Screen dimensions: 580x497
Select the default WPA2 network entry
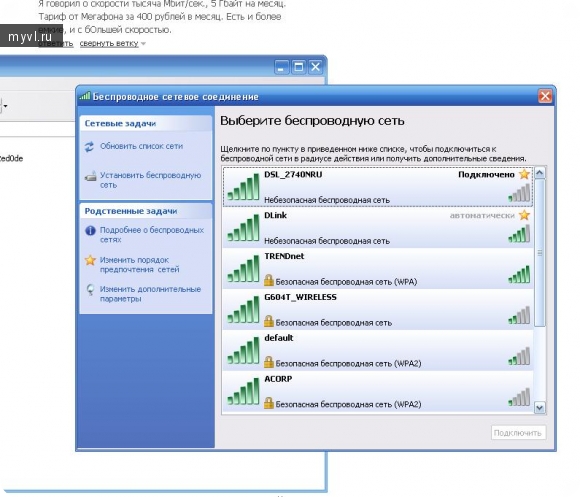point(378,350)
